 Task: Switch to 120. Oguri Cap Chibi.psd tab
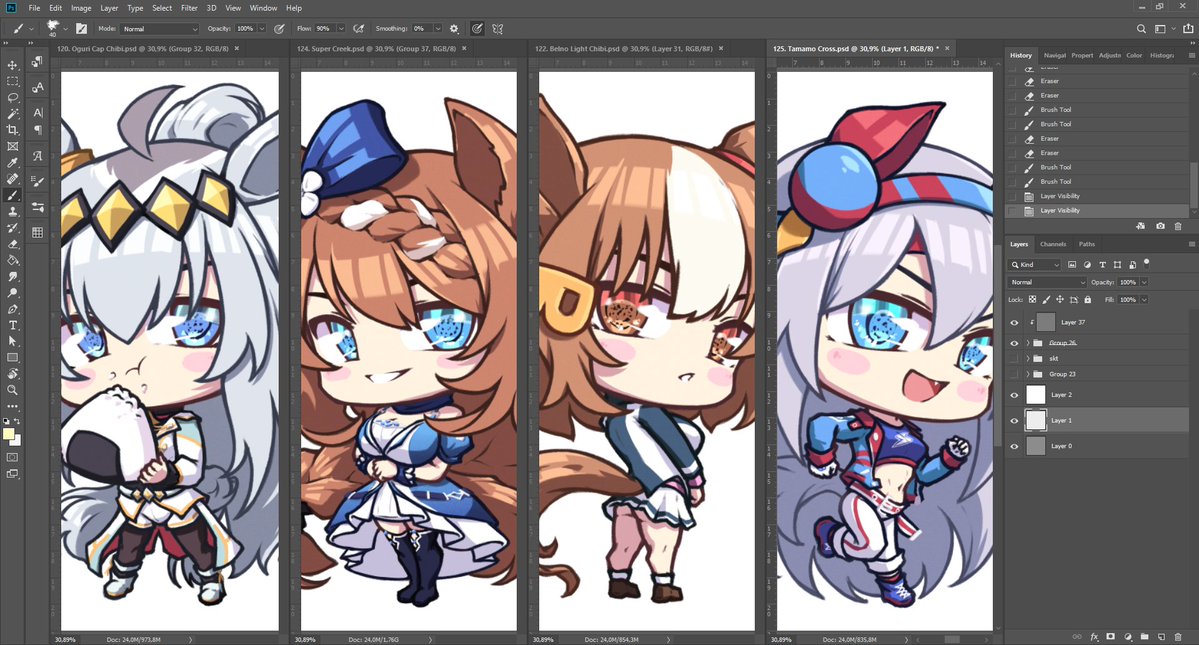tap(142, 48)
